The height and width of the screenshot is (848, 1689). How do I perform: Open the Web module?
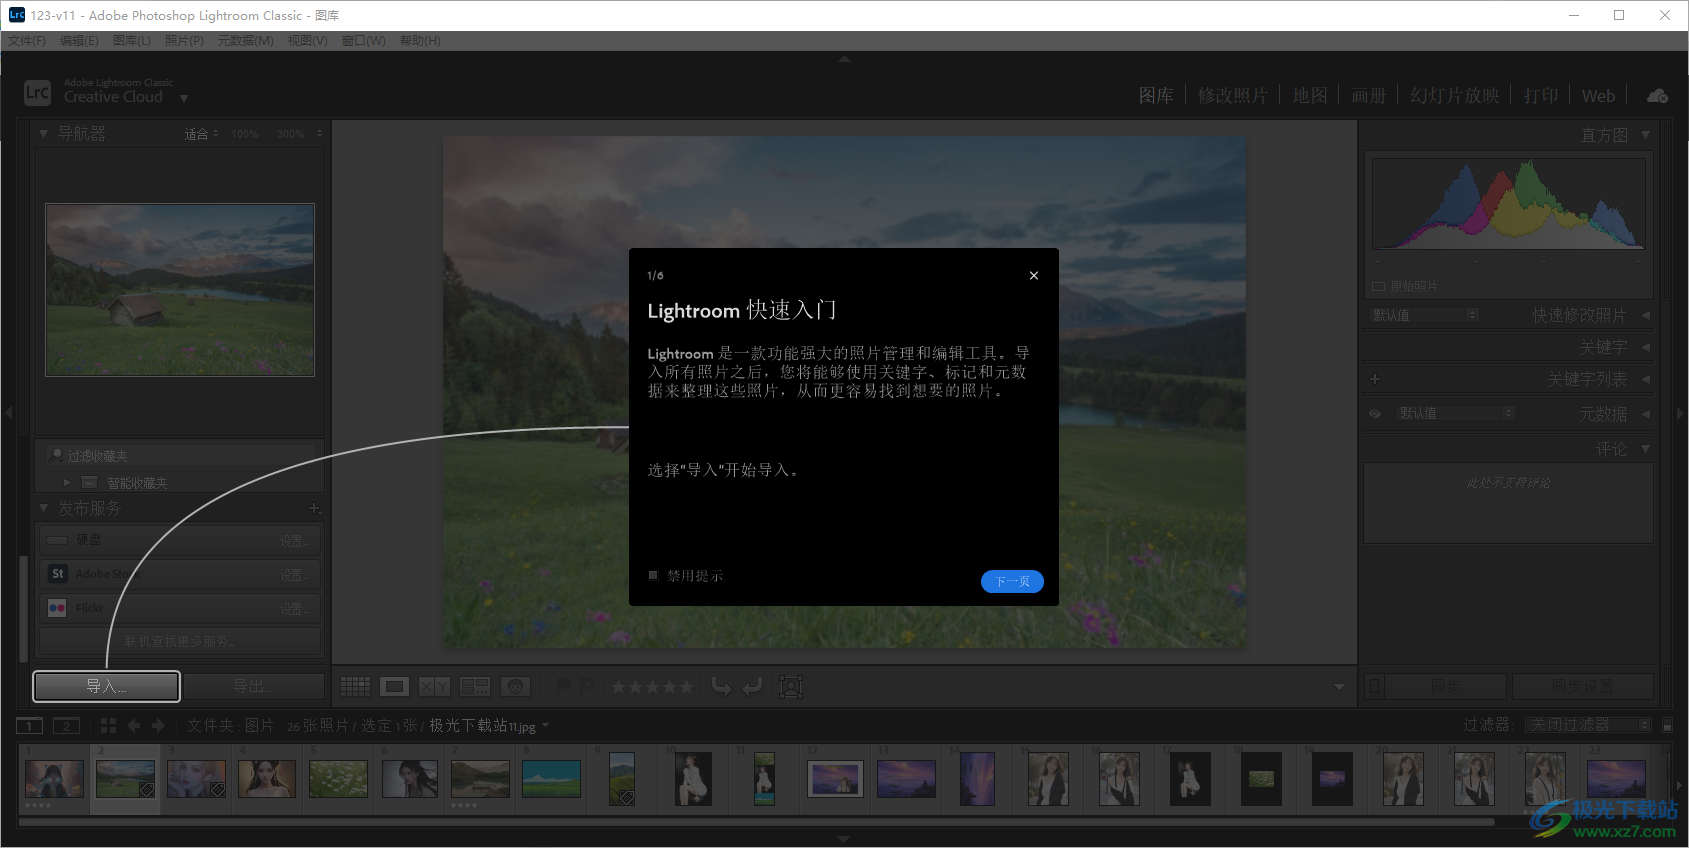click(x=1598, y=96)
